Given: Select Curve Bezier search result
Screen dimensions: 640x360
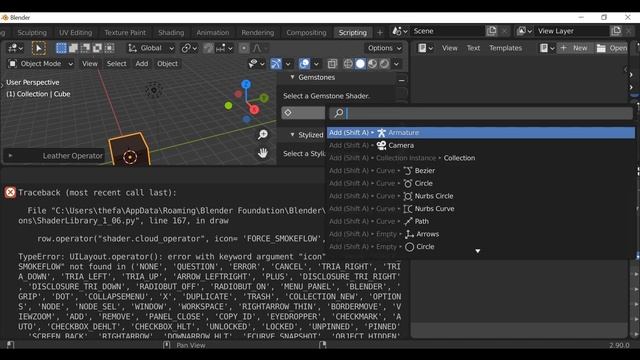Looking at the screenshot, I should coord(481,171).
